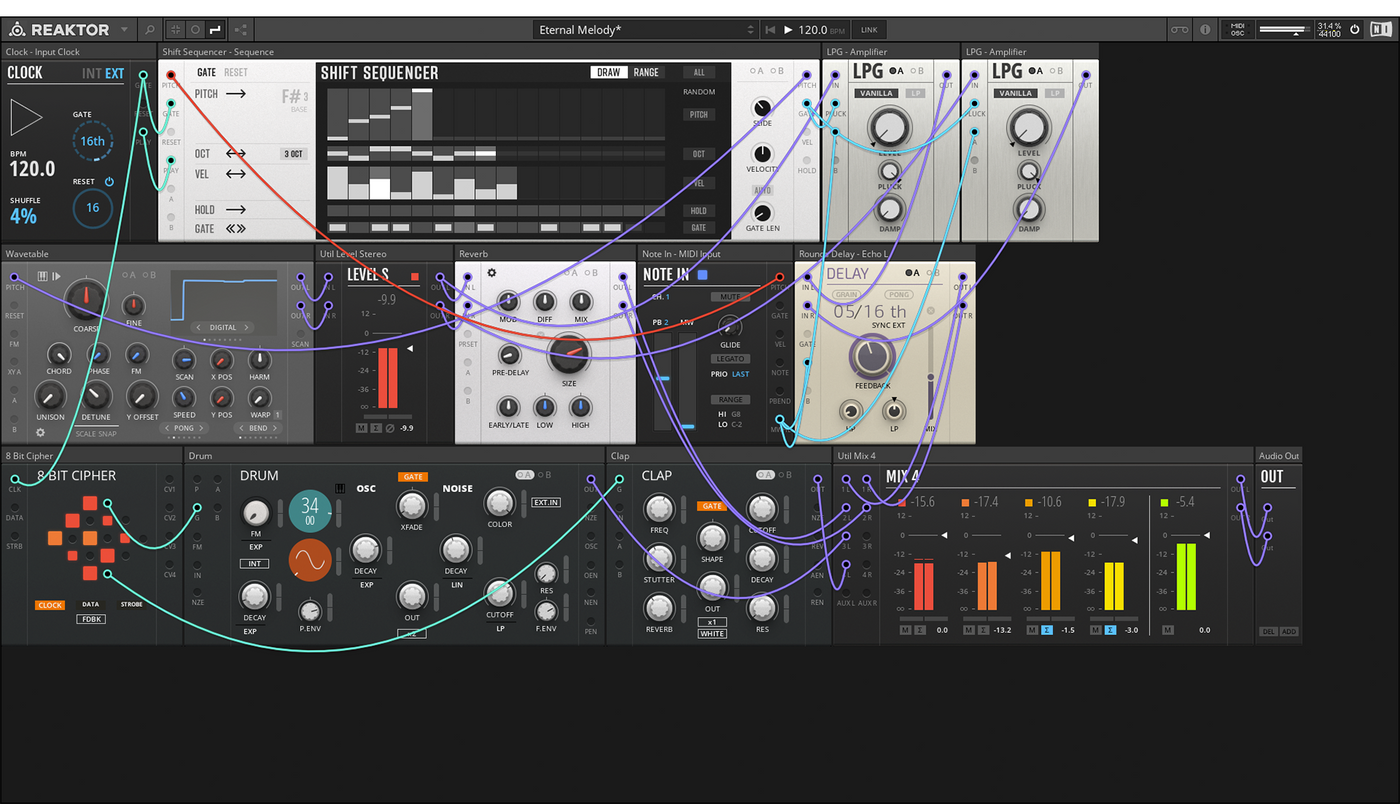This screenshot has height=804, width=1400.
Task: Toggle the GRAIN button on the Delay
Action: [x=846, y=295]
